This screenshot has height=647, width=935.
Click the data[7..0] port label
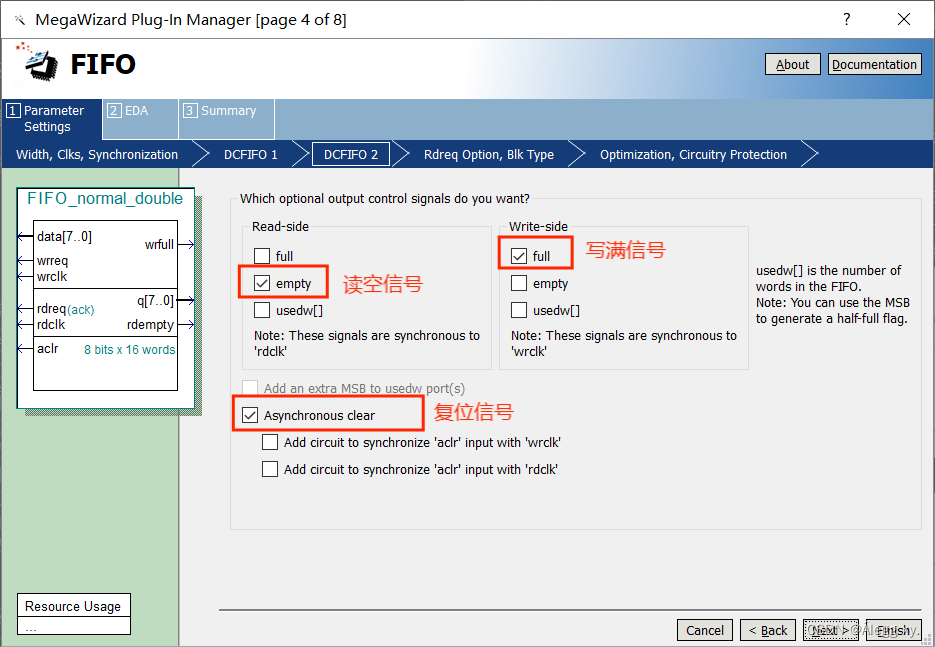click(64, 237)
